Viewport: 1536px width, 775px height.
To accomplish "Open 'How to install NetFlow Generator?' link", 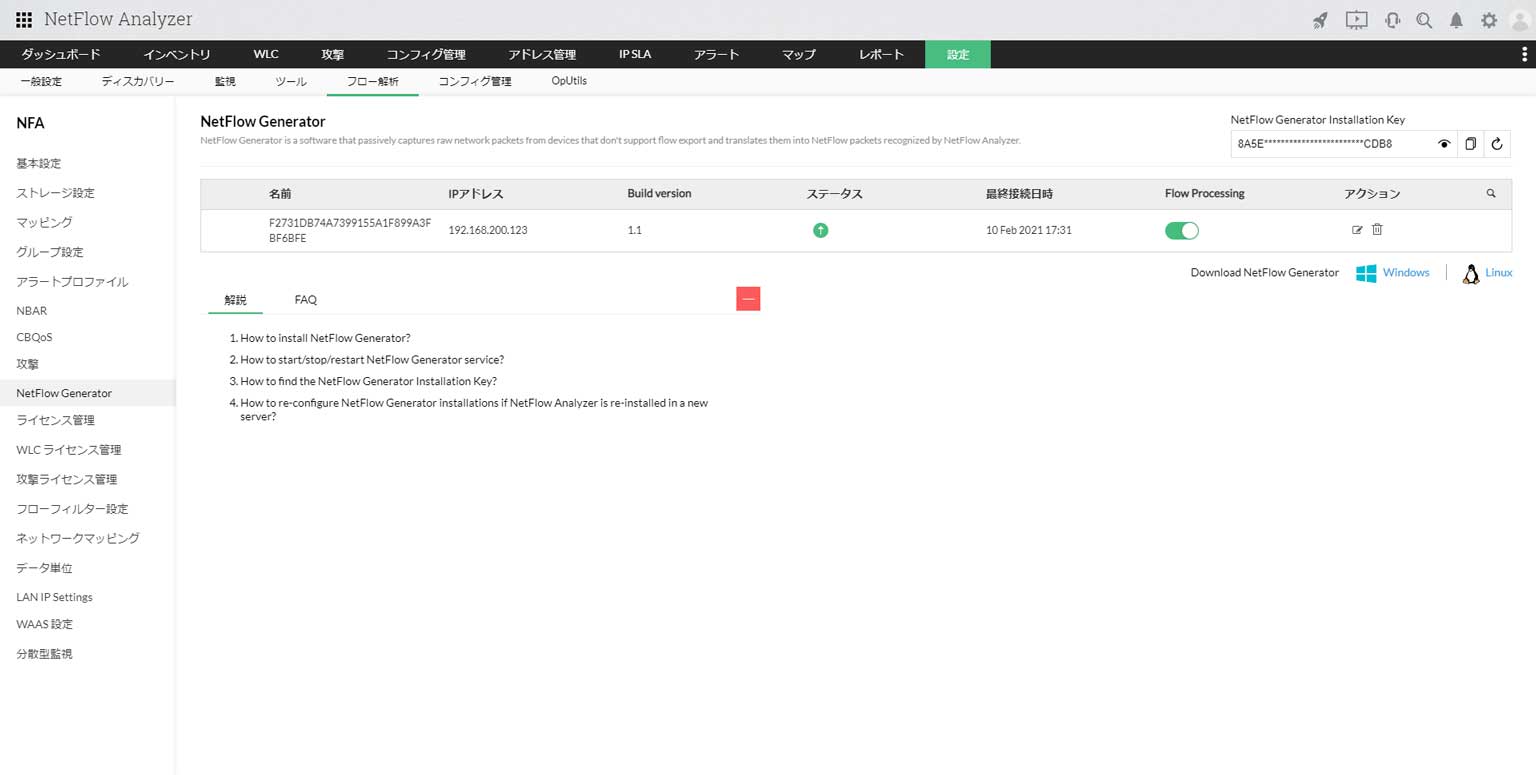I will click(x=325, y=338).
